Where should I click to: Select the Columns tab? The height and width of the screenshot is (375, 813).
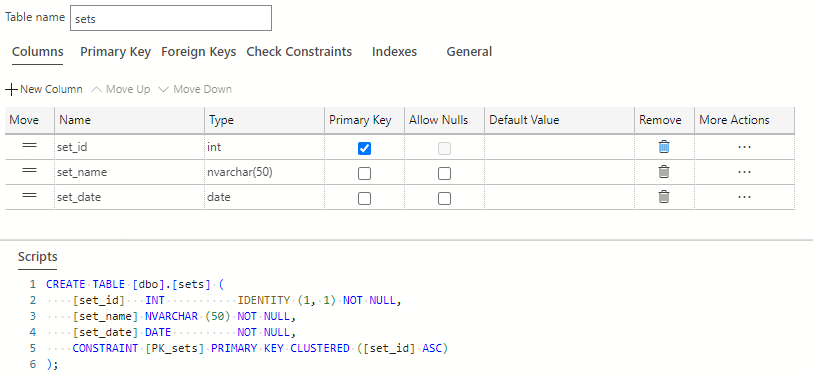point(38,52)
